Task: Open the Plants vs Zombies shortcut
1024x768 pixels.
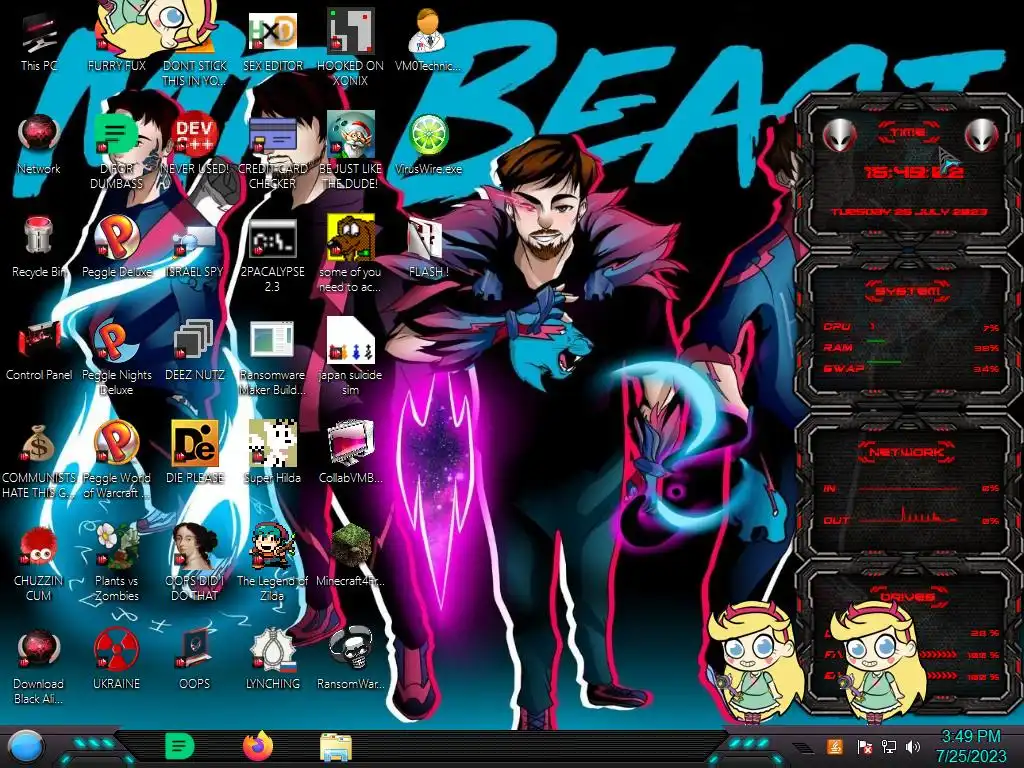Action: pyautogui.click(x=116, y=564)
